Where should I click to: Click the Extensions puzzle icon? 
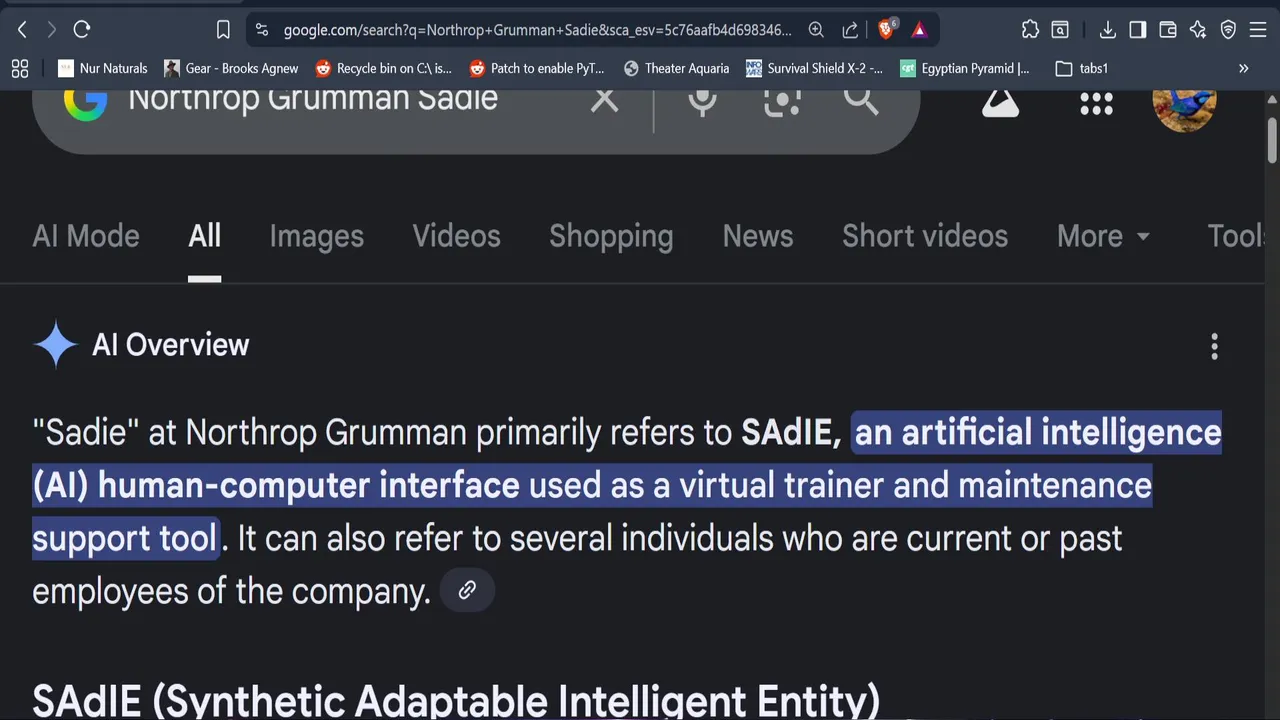tap(1030, 30)
